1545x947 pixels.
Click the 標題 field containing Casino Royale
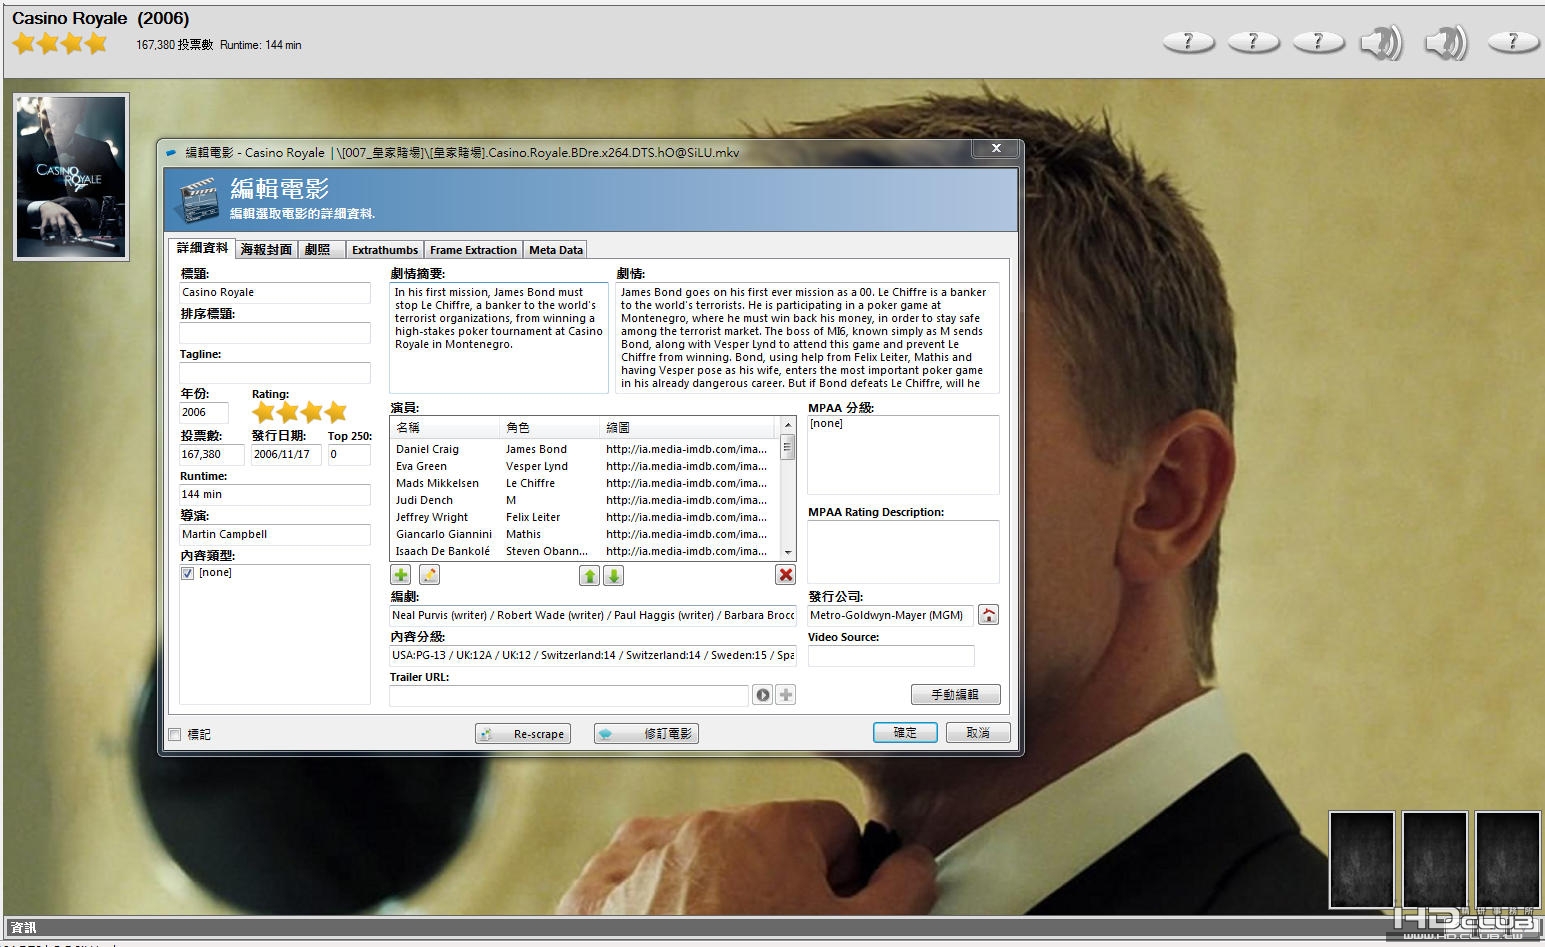(x=275, y=292)
